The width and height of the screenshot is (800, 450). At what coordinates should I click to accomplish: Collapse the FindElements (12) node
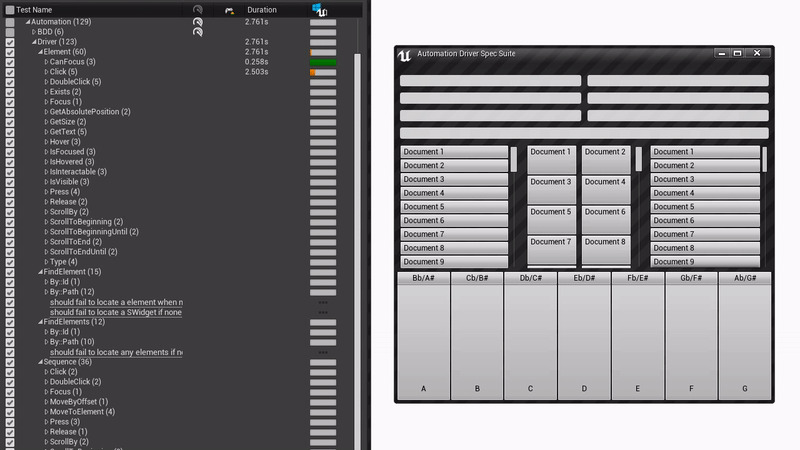(40, 322)
